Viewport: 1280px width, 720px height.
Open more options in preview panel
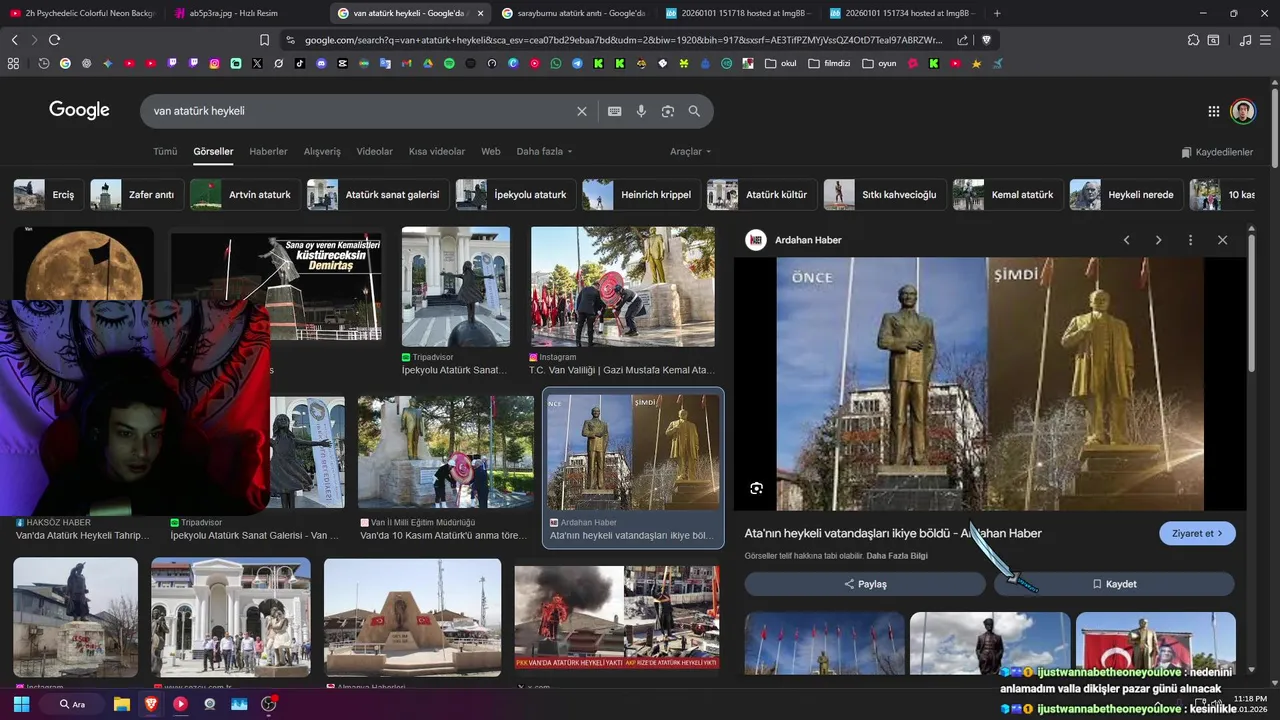click(x=1190, y=240)
